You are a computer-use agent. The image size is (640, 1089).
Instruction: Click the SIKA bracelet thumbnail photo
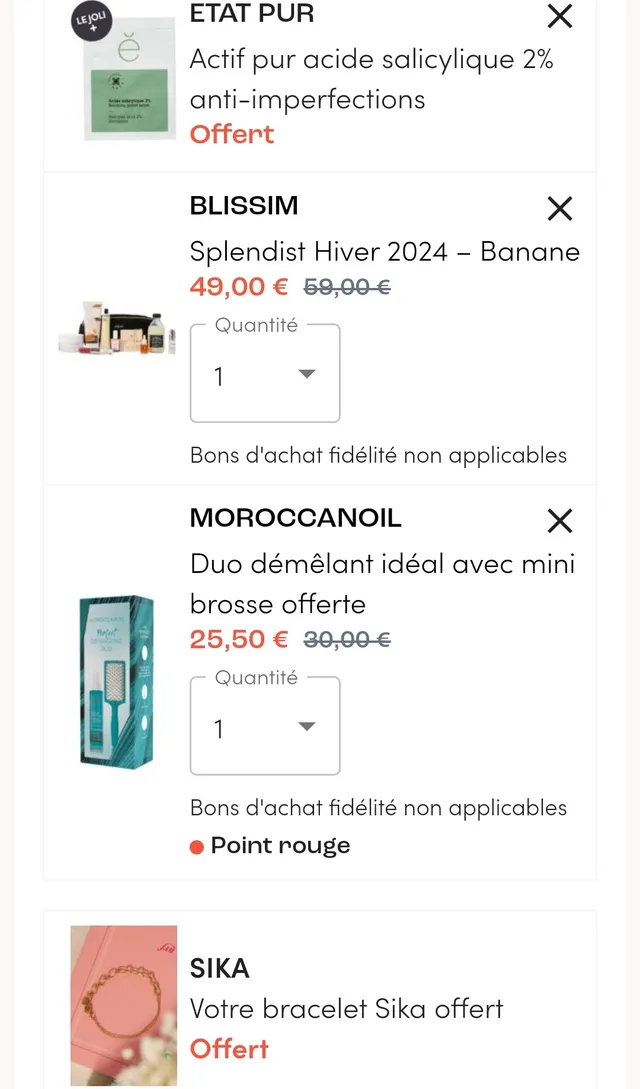tap(123, 1005)
